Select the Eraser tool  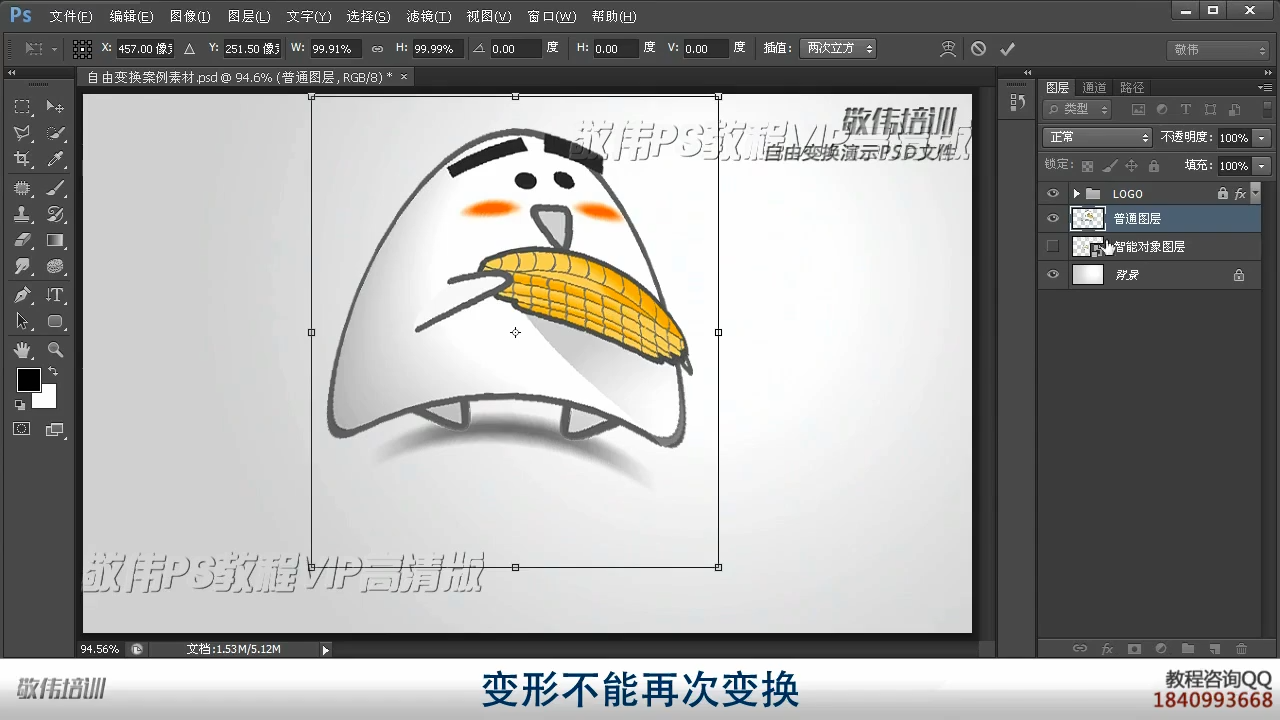click(x=22, y=240)
